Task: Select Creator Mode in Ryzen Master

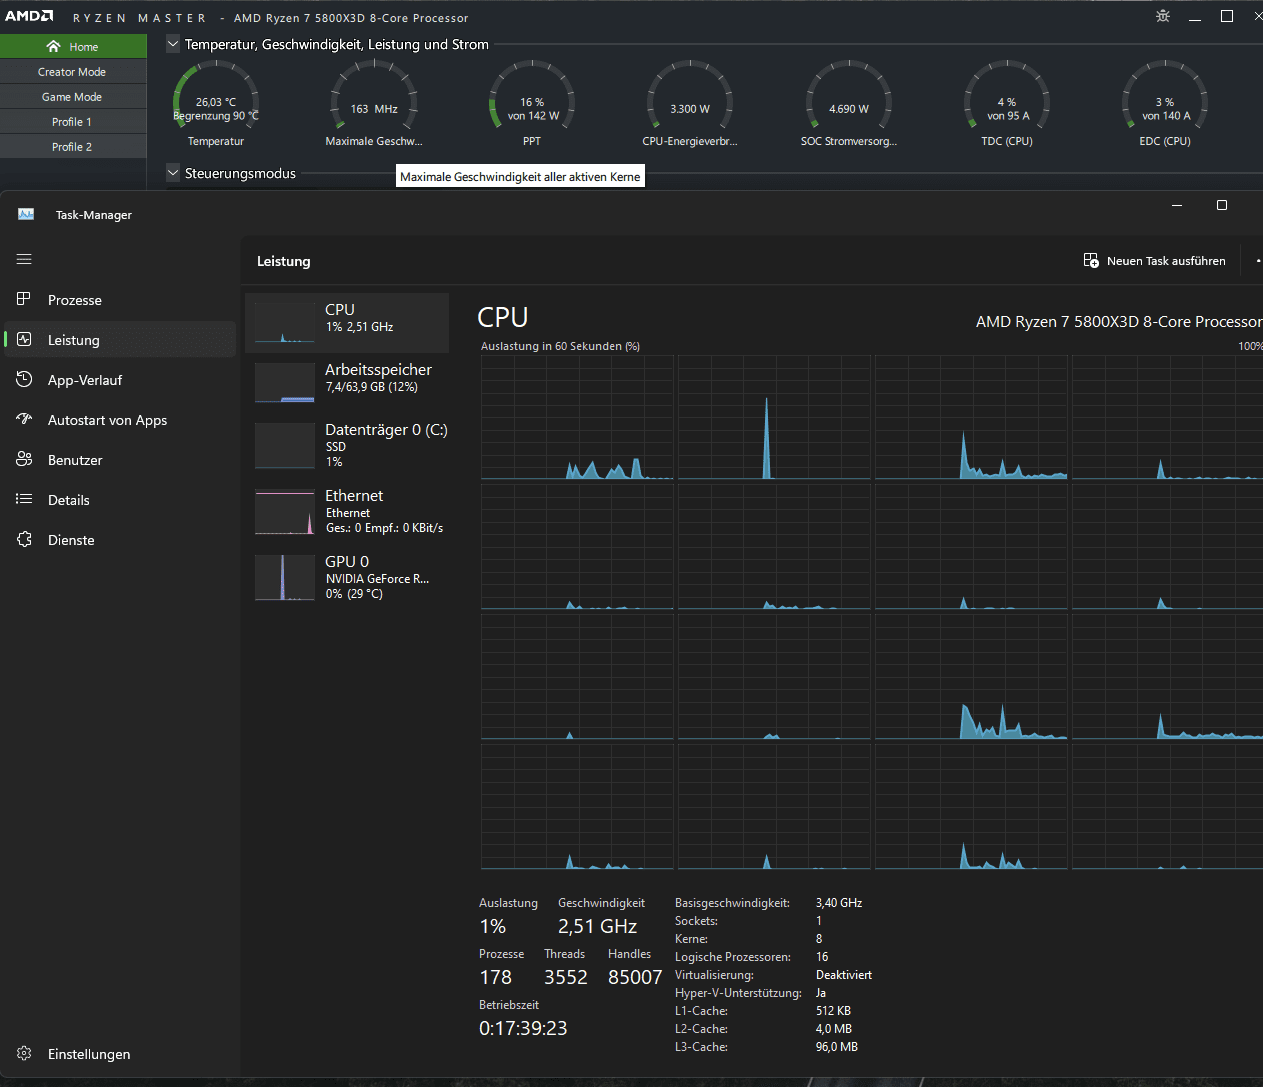Action: point(72,72)
